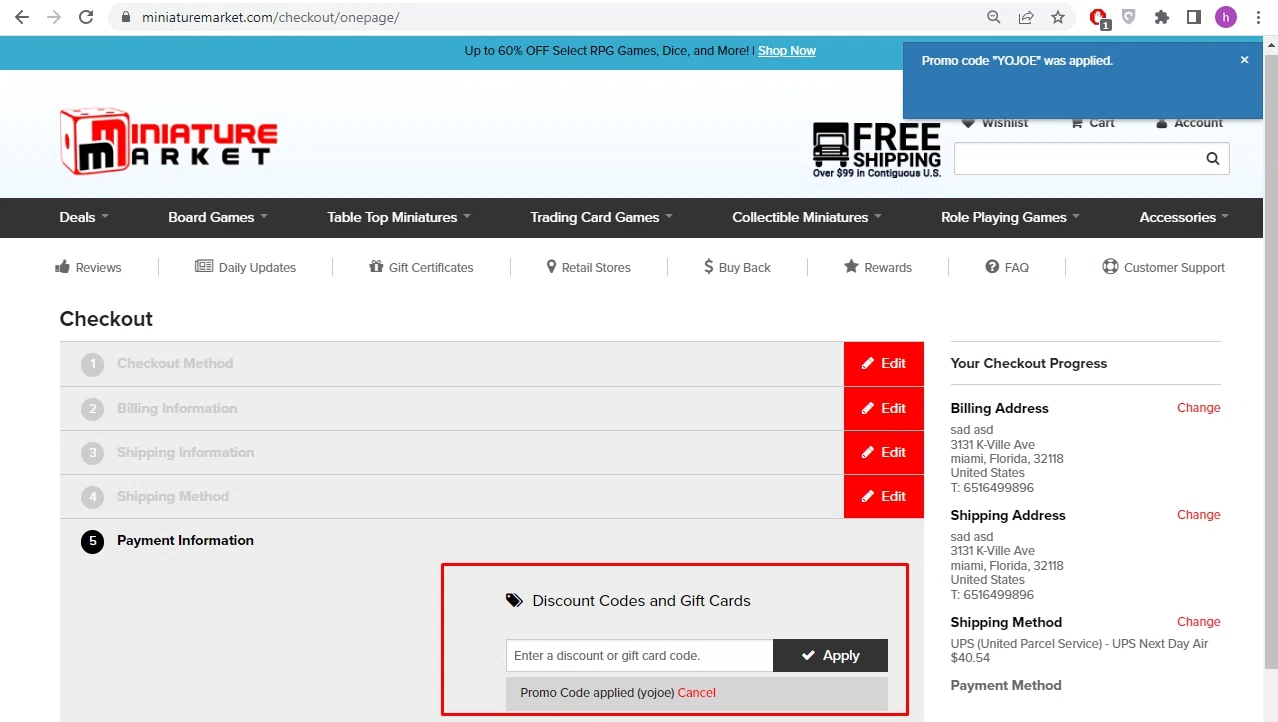1278x722 pixels.
Task: Edit the Shipping Information step
Action: pyautogui.click(x=884, y=452)
